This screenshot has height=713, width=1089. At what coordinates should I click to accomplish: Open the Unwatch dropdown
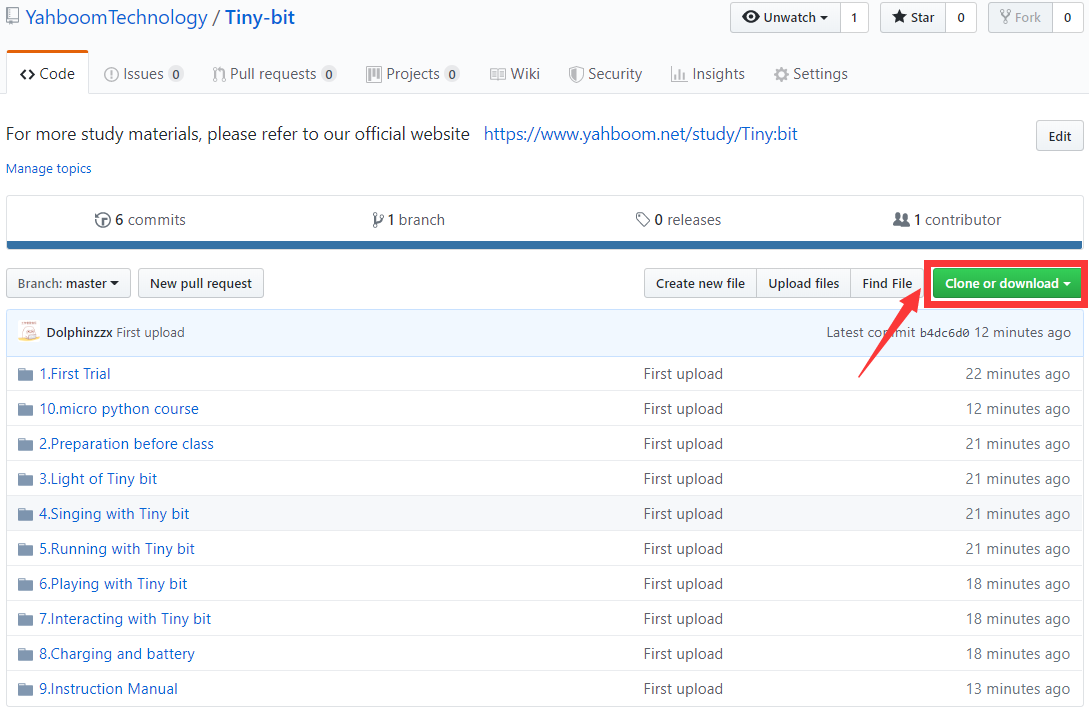[785, 17]
